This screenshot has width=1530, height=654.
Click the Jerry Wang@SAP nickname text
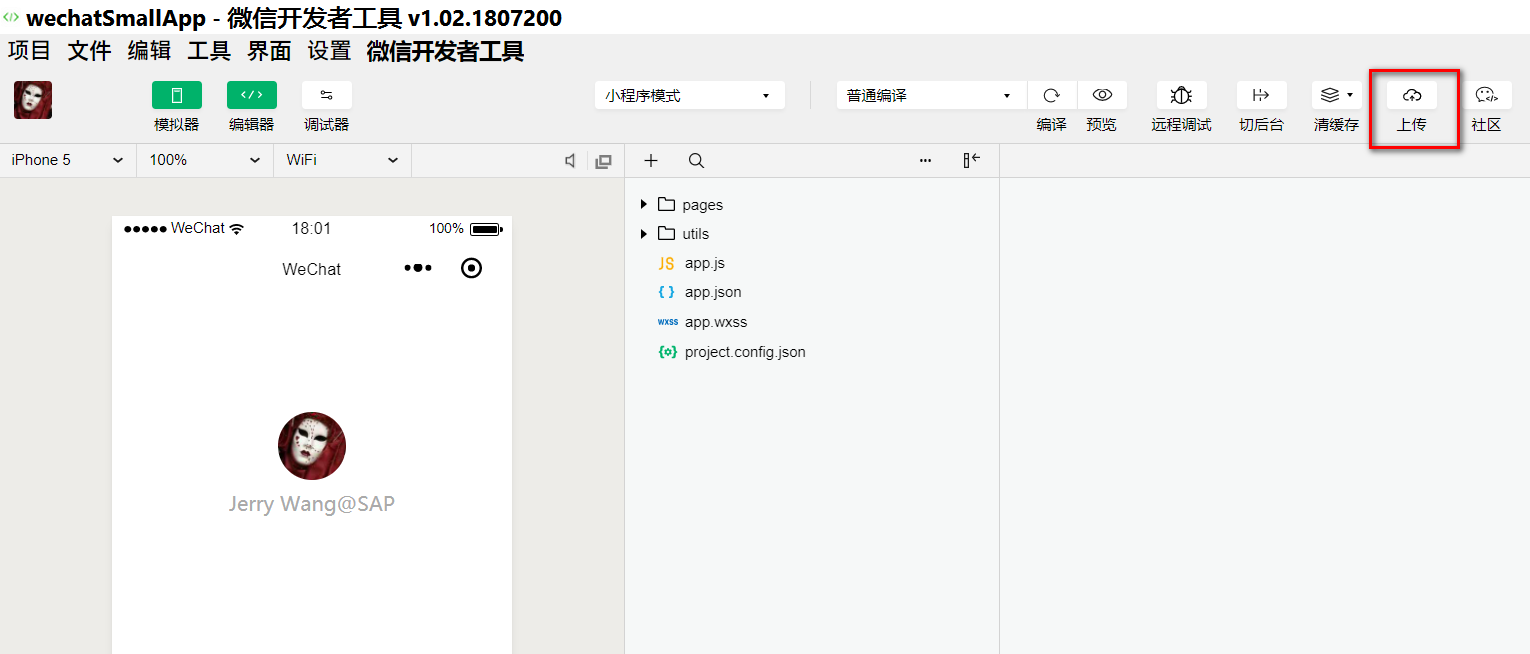312,504
